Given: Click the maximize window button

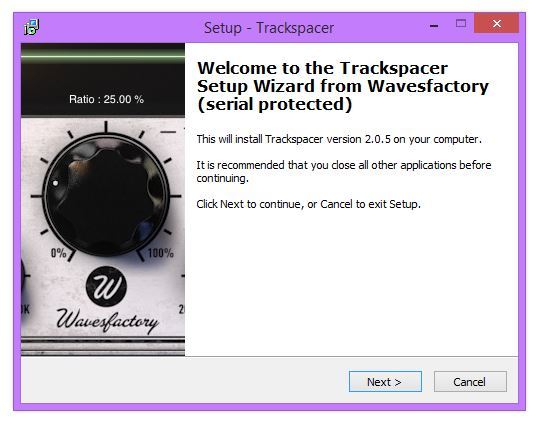Looking at the screenshot, I should [460, 23].
